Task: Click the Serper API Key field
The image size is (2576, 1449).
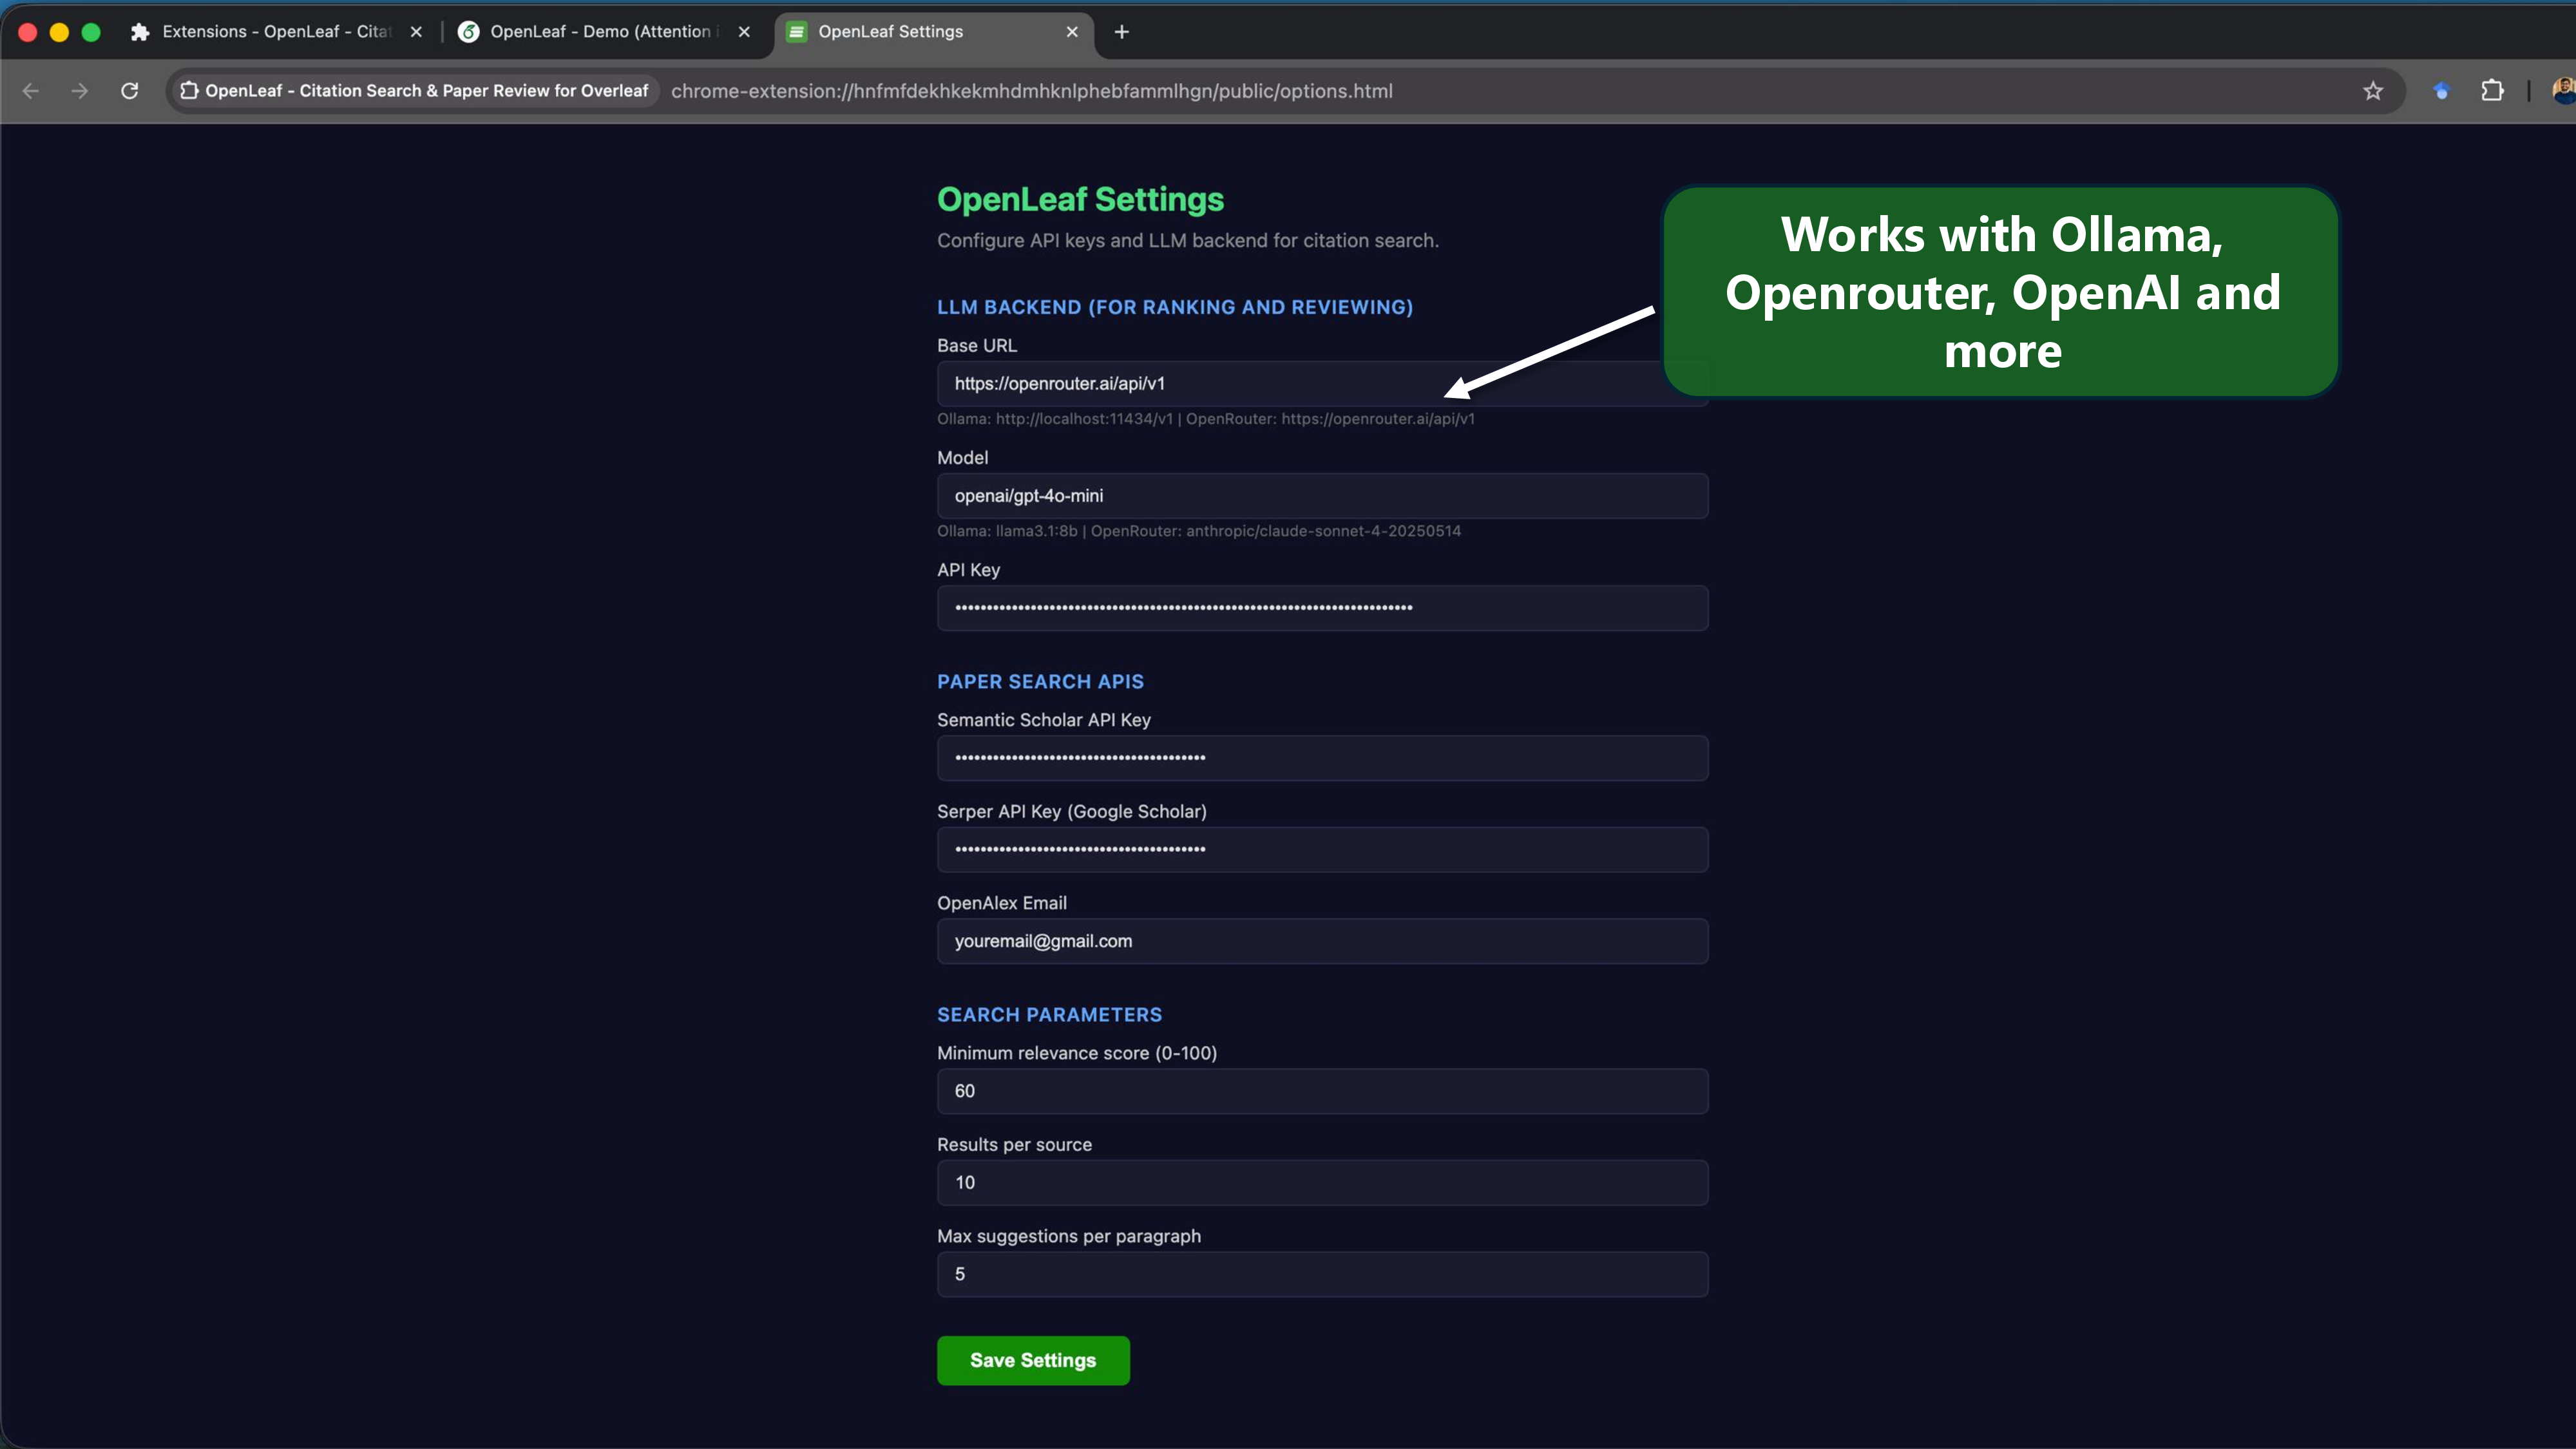Action: click(x=1322, y=850)
